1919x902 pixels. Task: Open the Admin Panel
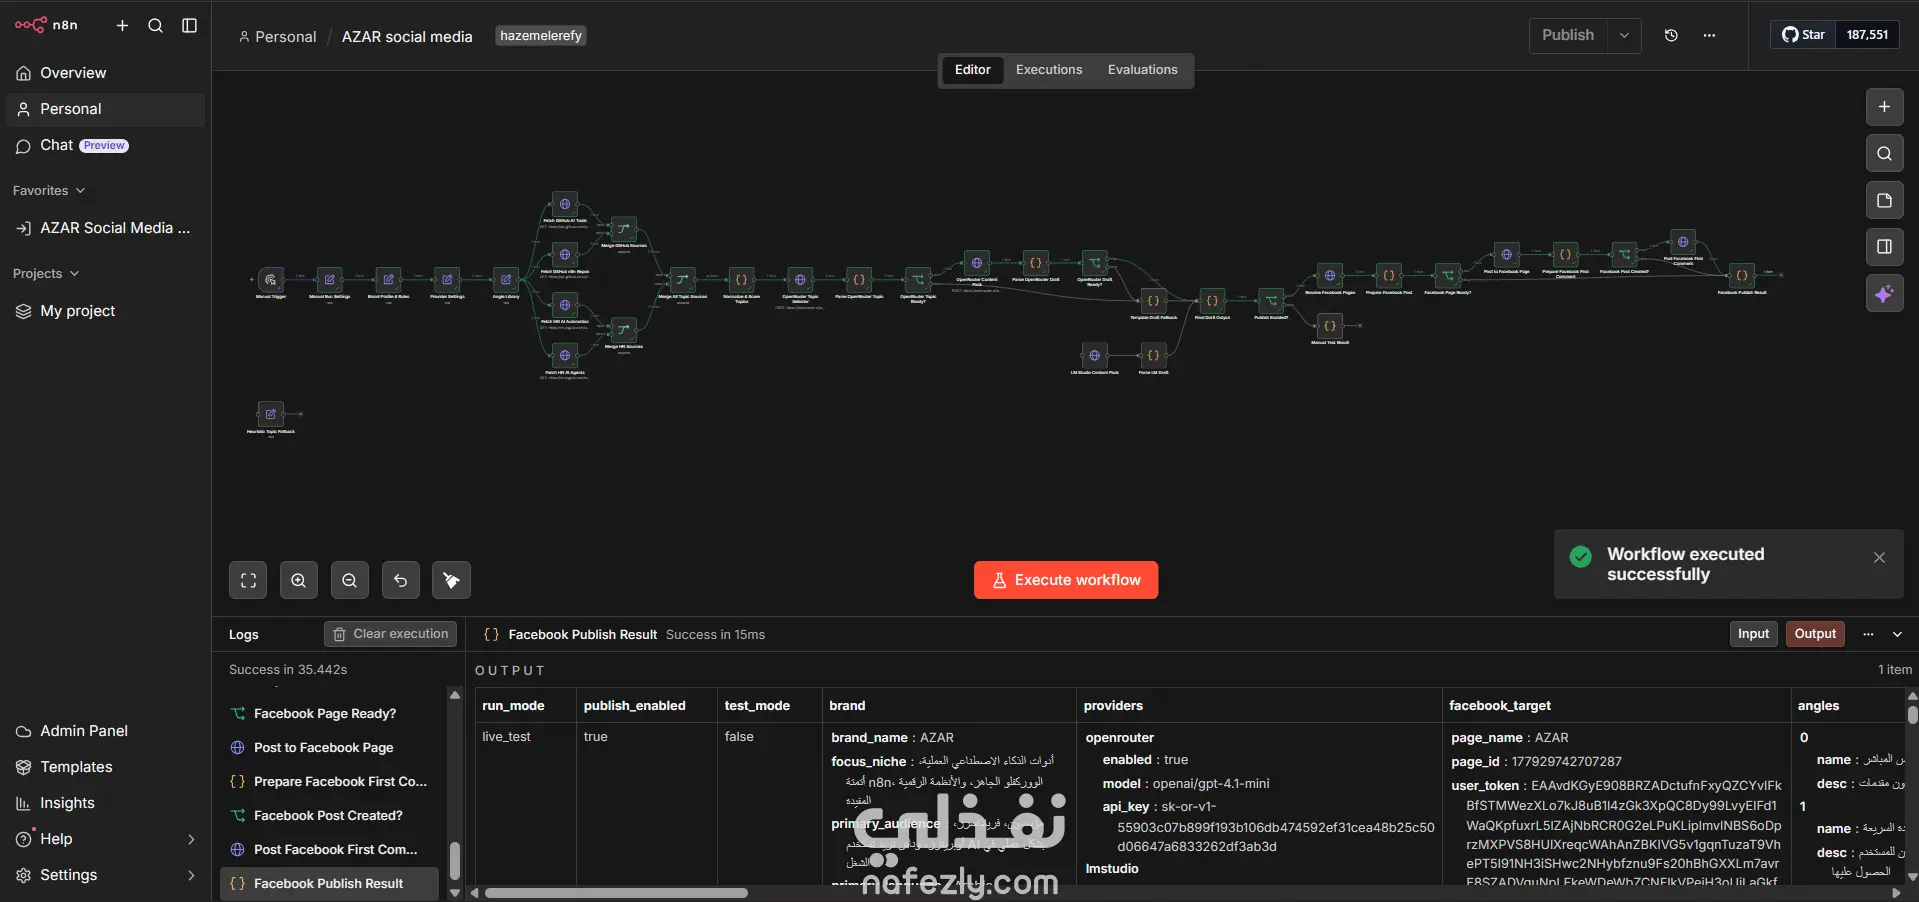click(105, 731)
